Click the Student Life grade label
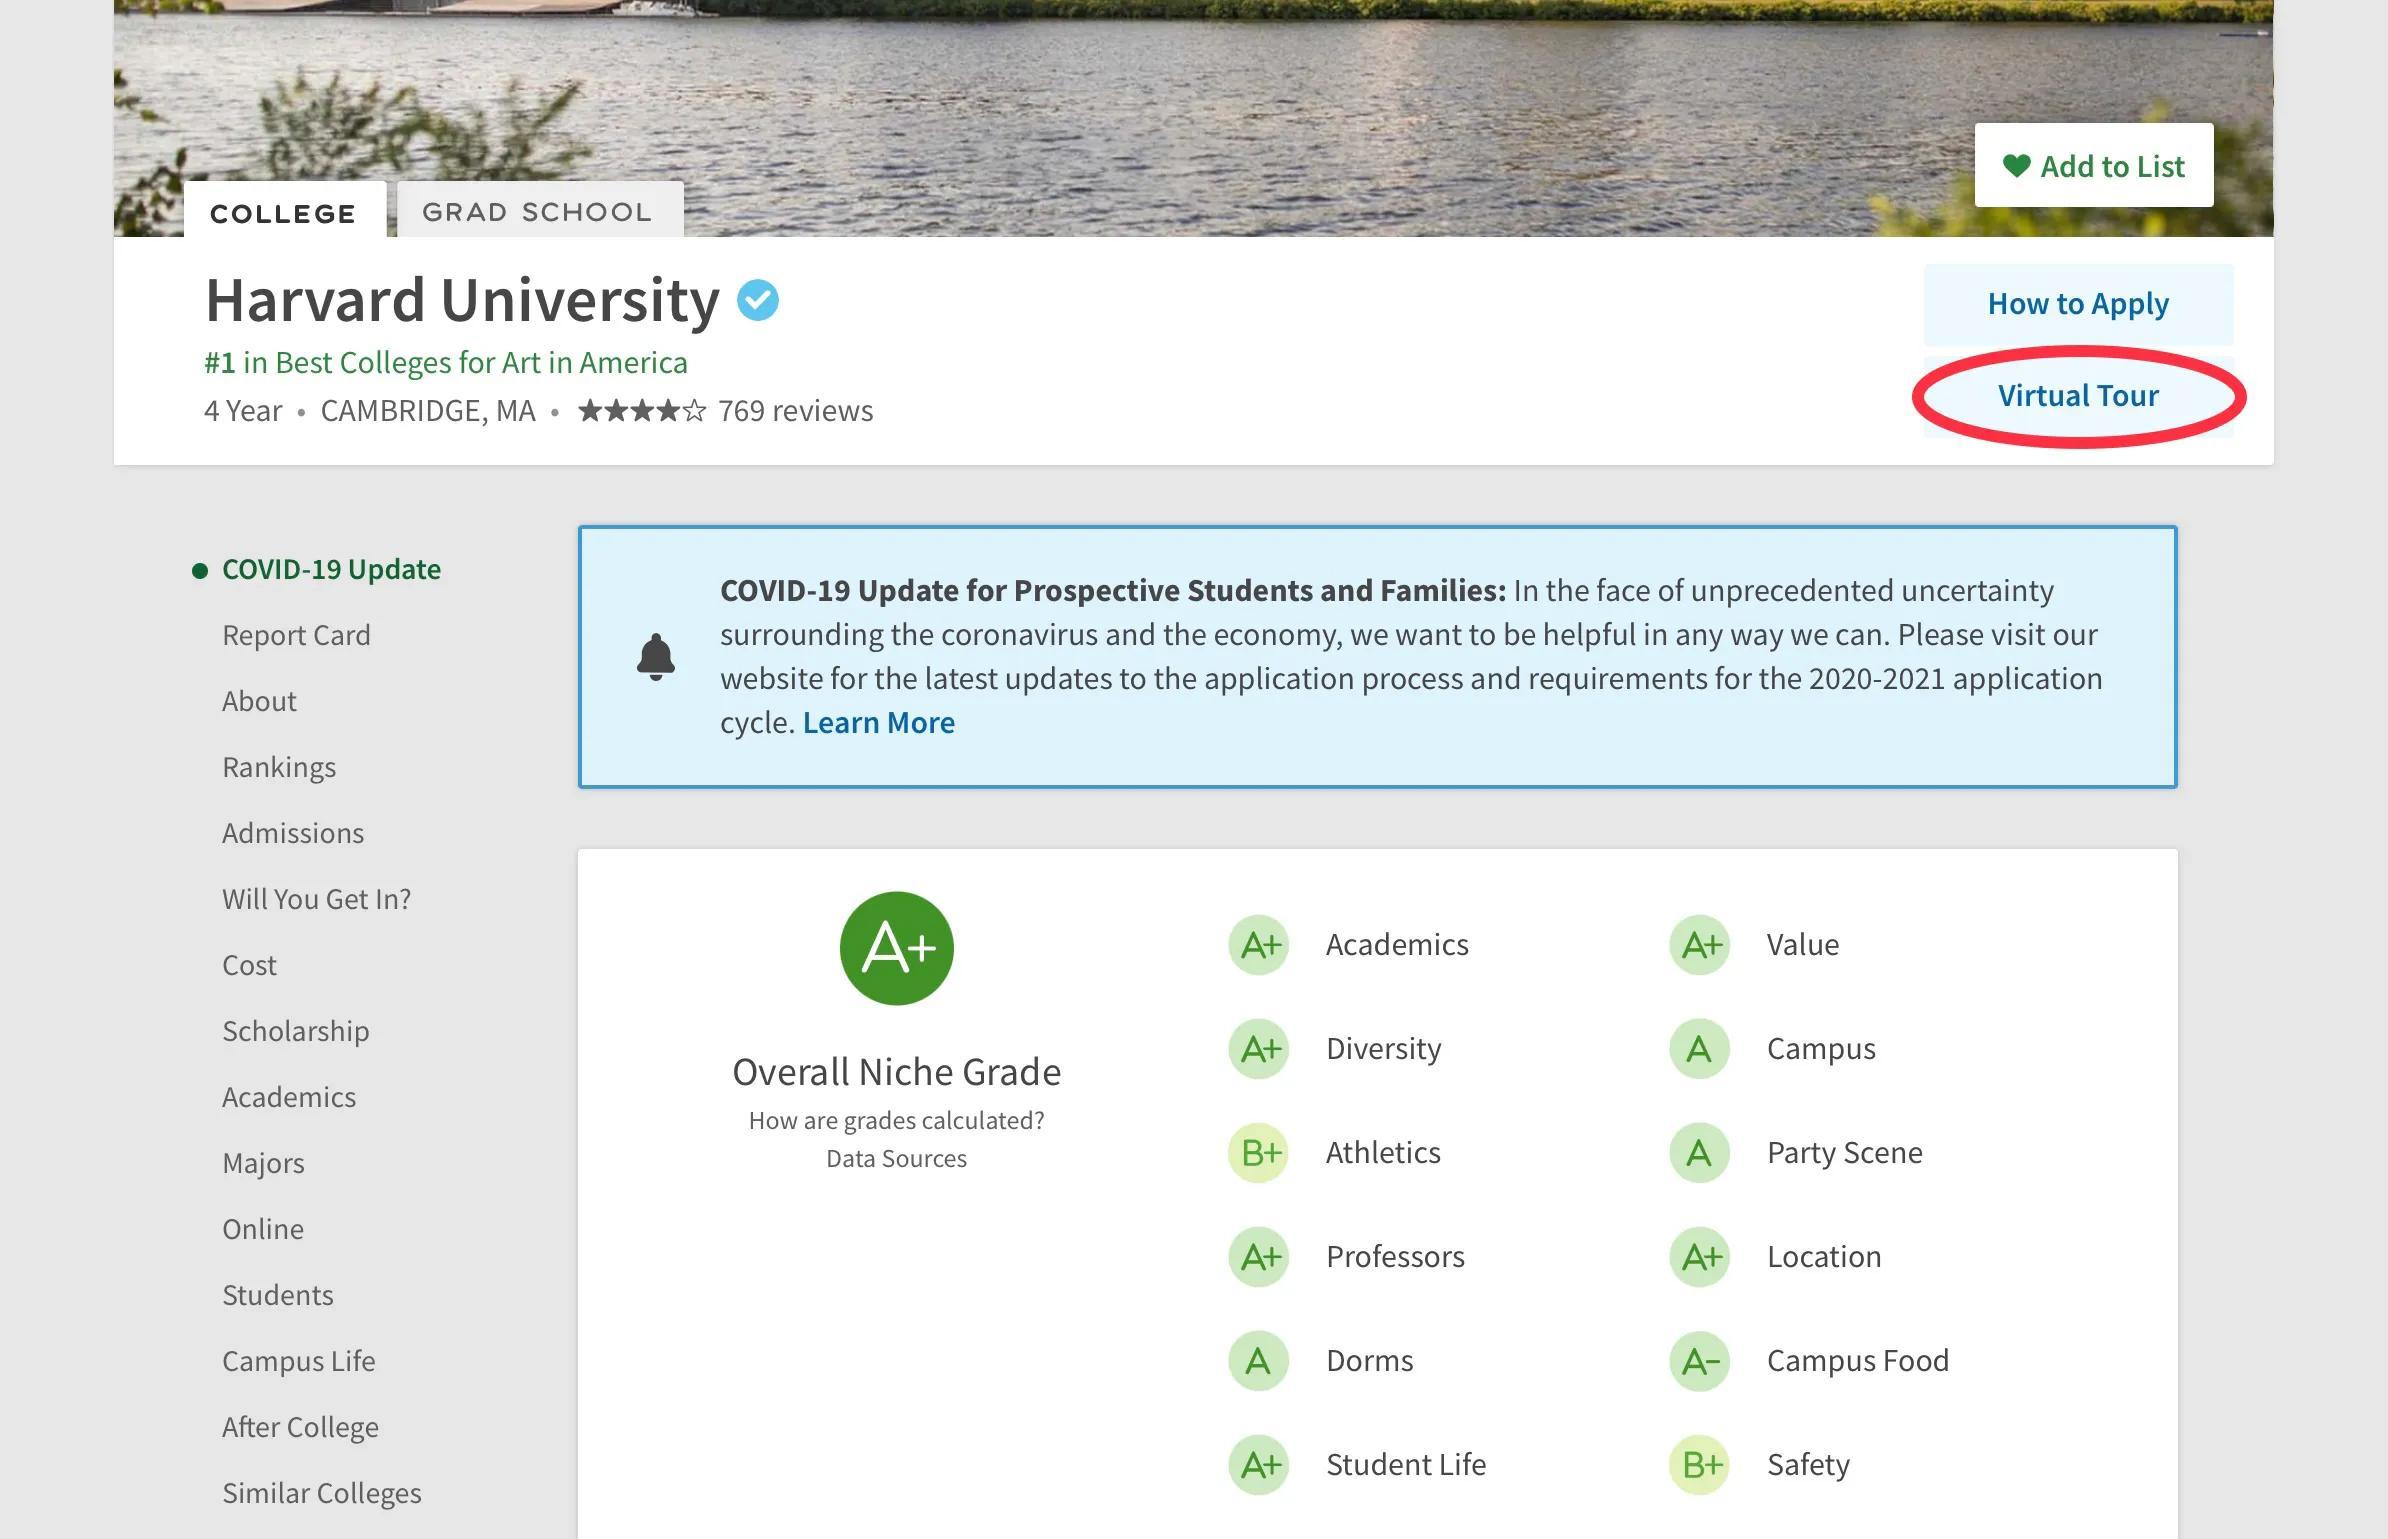The height and width of the screenshot is (1539, 2388). [x=1406, y=1465]
